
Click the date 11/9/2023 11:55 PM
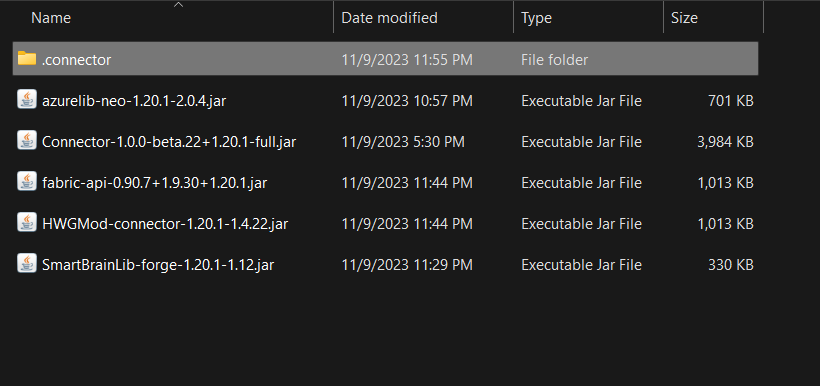407,60
